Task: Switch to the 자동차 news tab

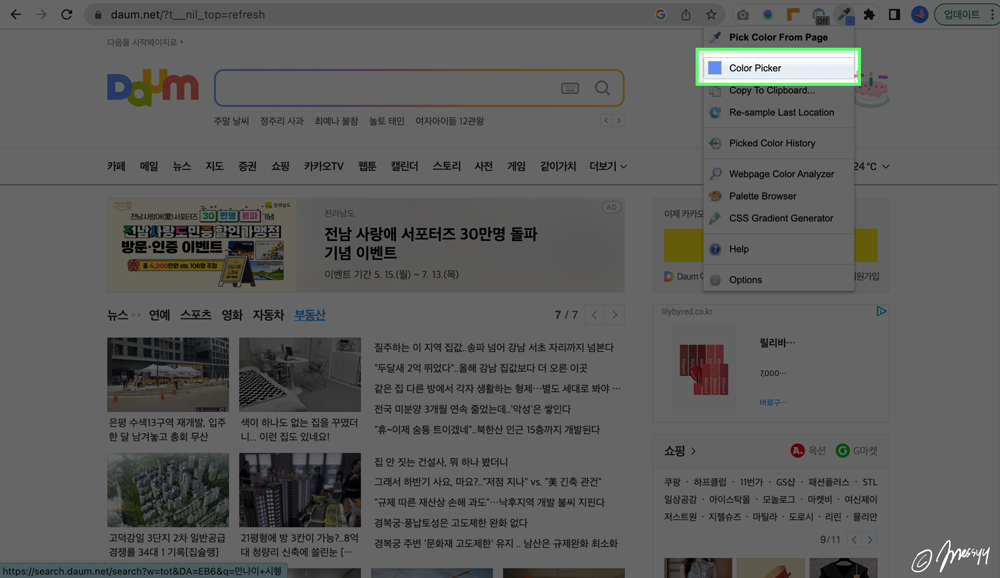Action: 268,315
